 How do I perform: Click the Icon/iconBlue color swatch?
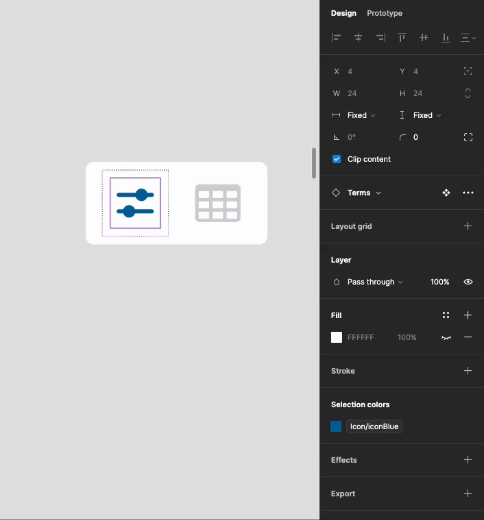336,426
